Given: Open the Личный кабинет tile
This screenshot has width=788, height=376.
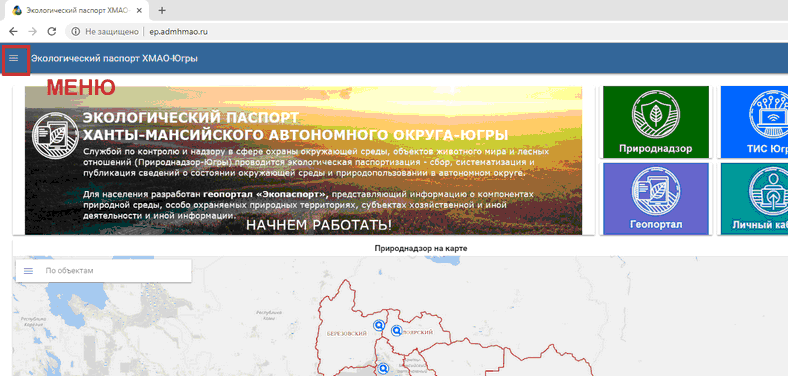Looking at the screenshot, I should [x=754, y=198].
